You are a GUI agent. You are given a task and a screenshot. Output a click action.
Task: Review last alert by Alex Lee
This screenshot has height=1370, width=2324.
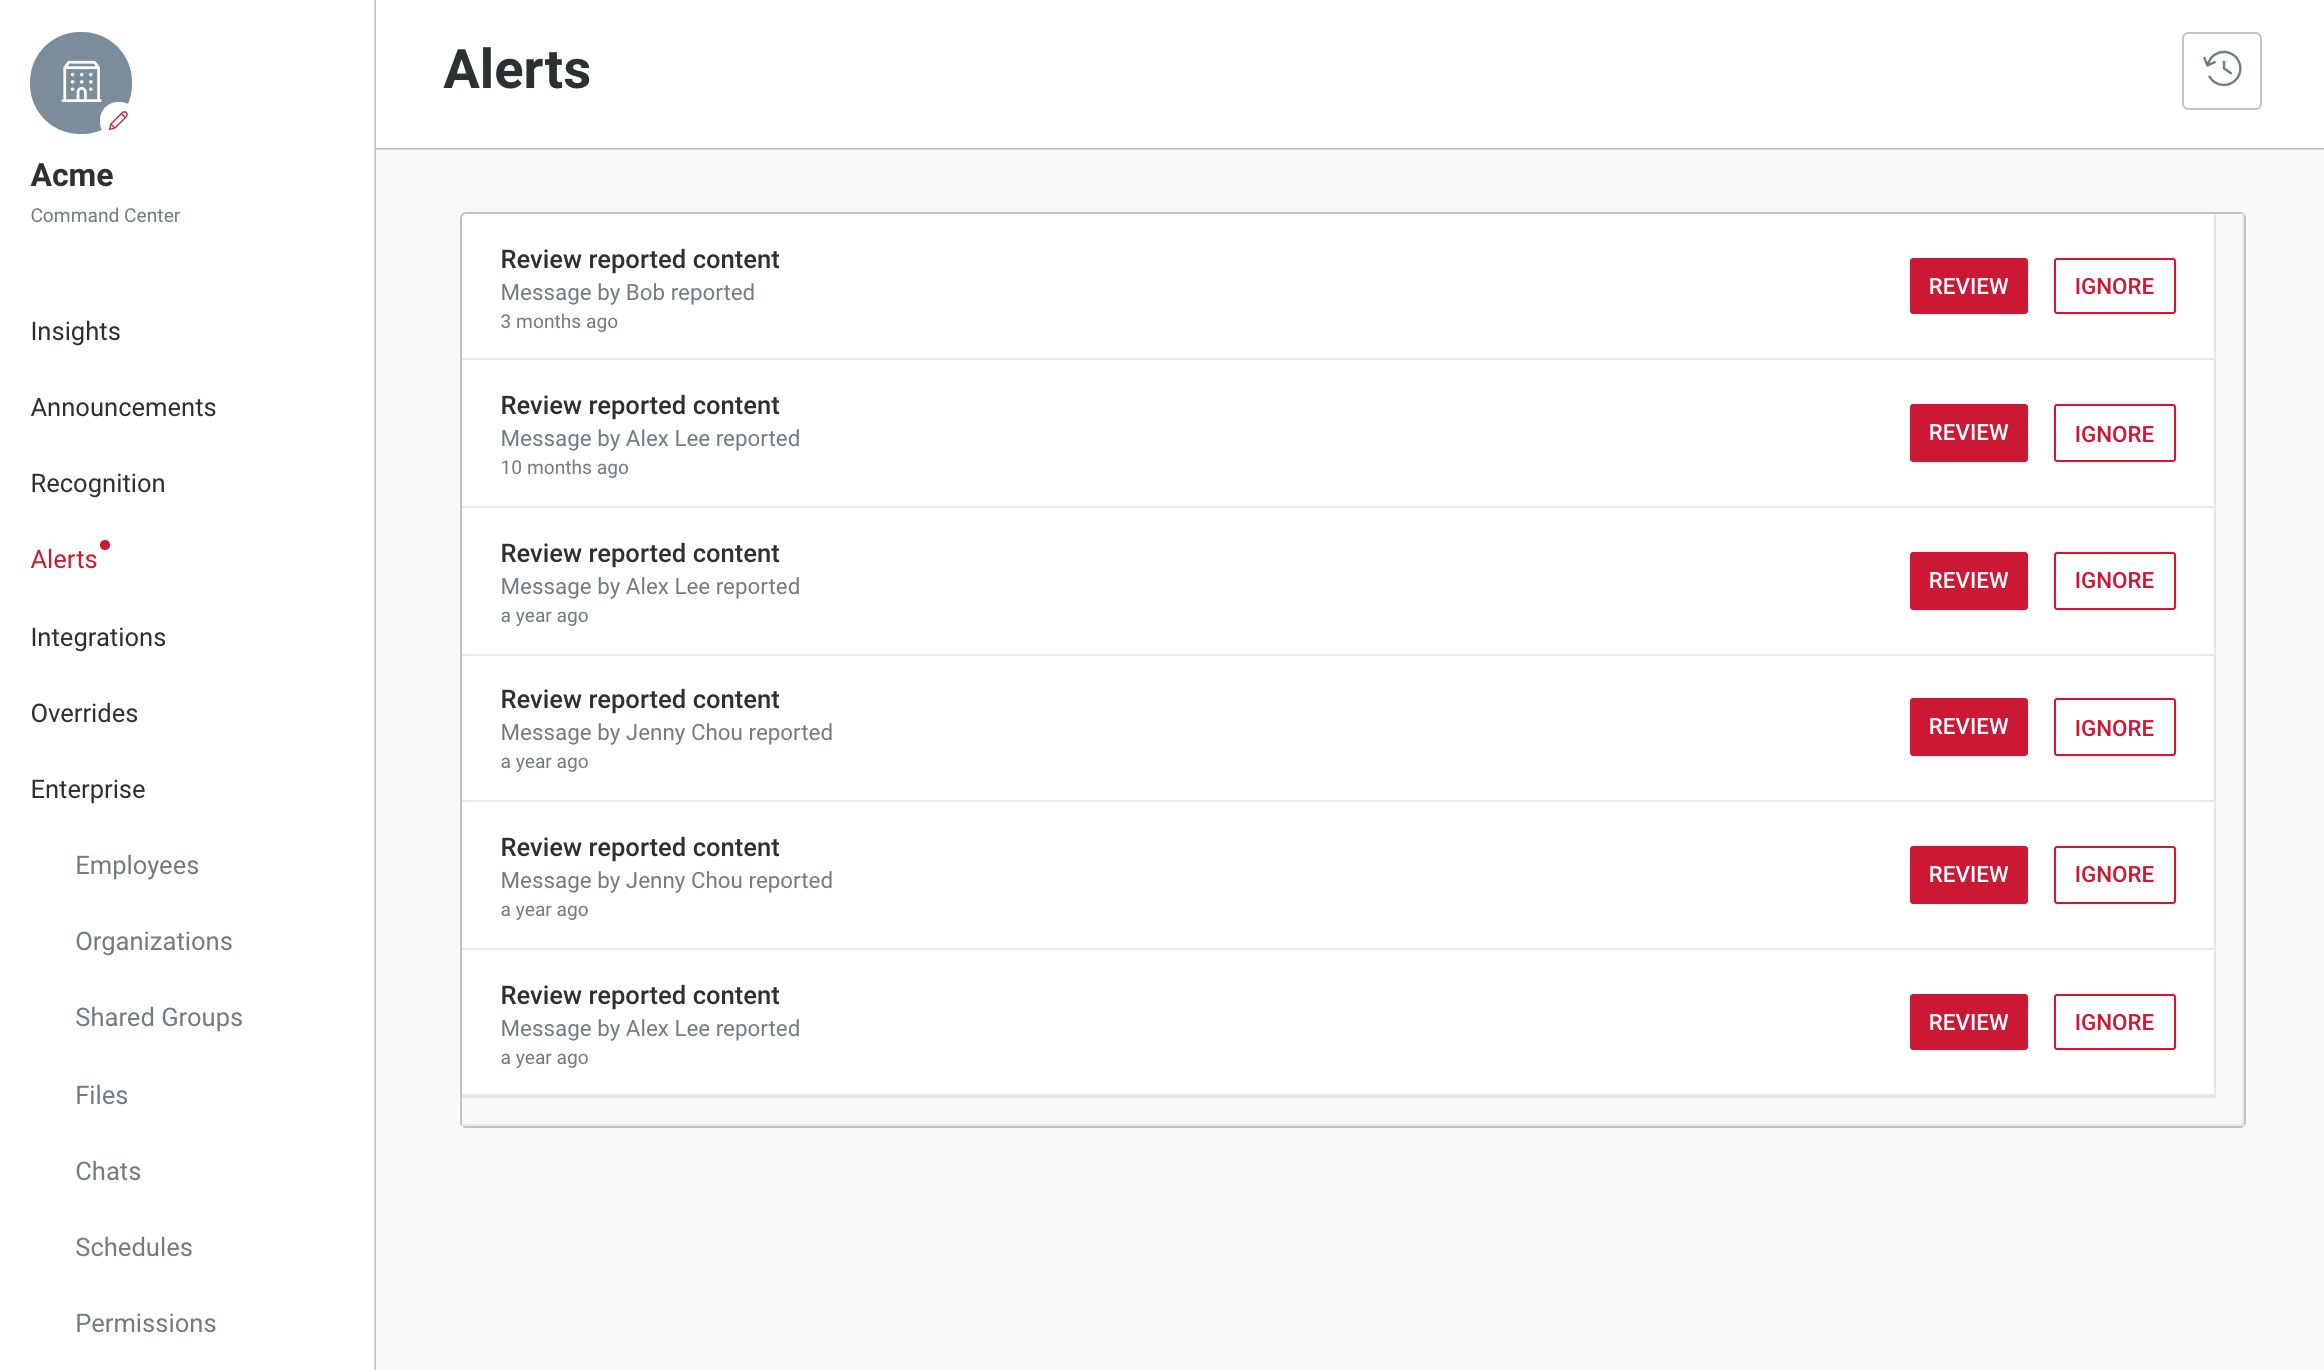(x=1968, y=1022)
